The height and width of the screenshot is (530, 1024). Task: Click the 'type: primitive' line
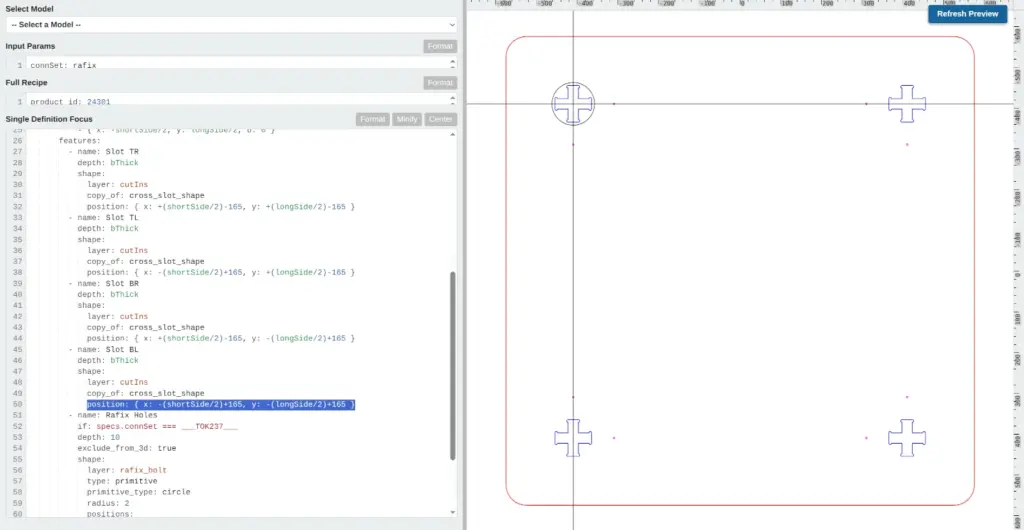122,481
